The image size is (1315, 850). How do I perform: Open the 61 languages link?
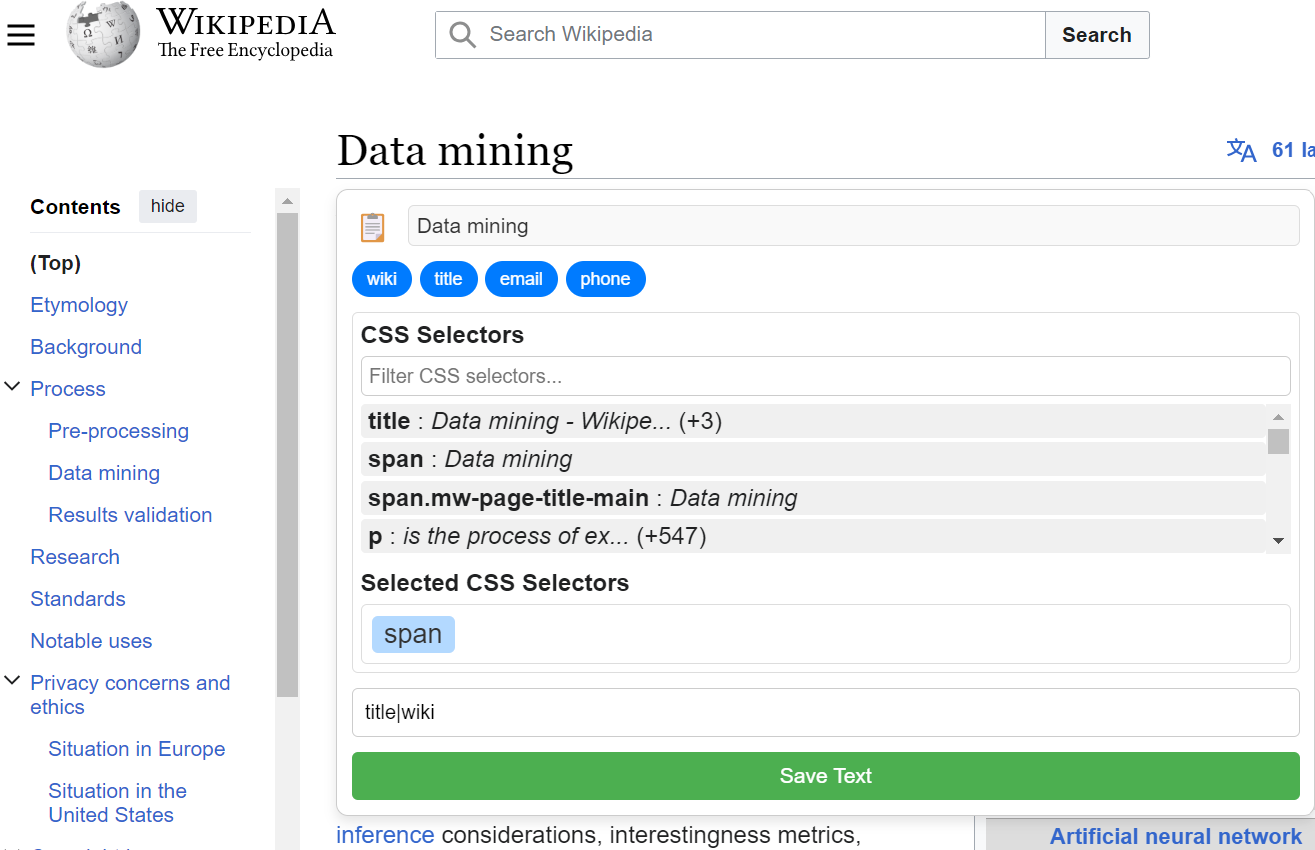click(1293, 150)
